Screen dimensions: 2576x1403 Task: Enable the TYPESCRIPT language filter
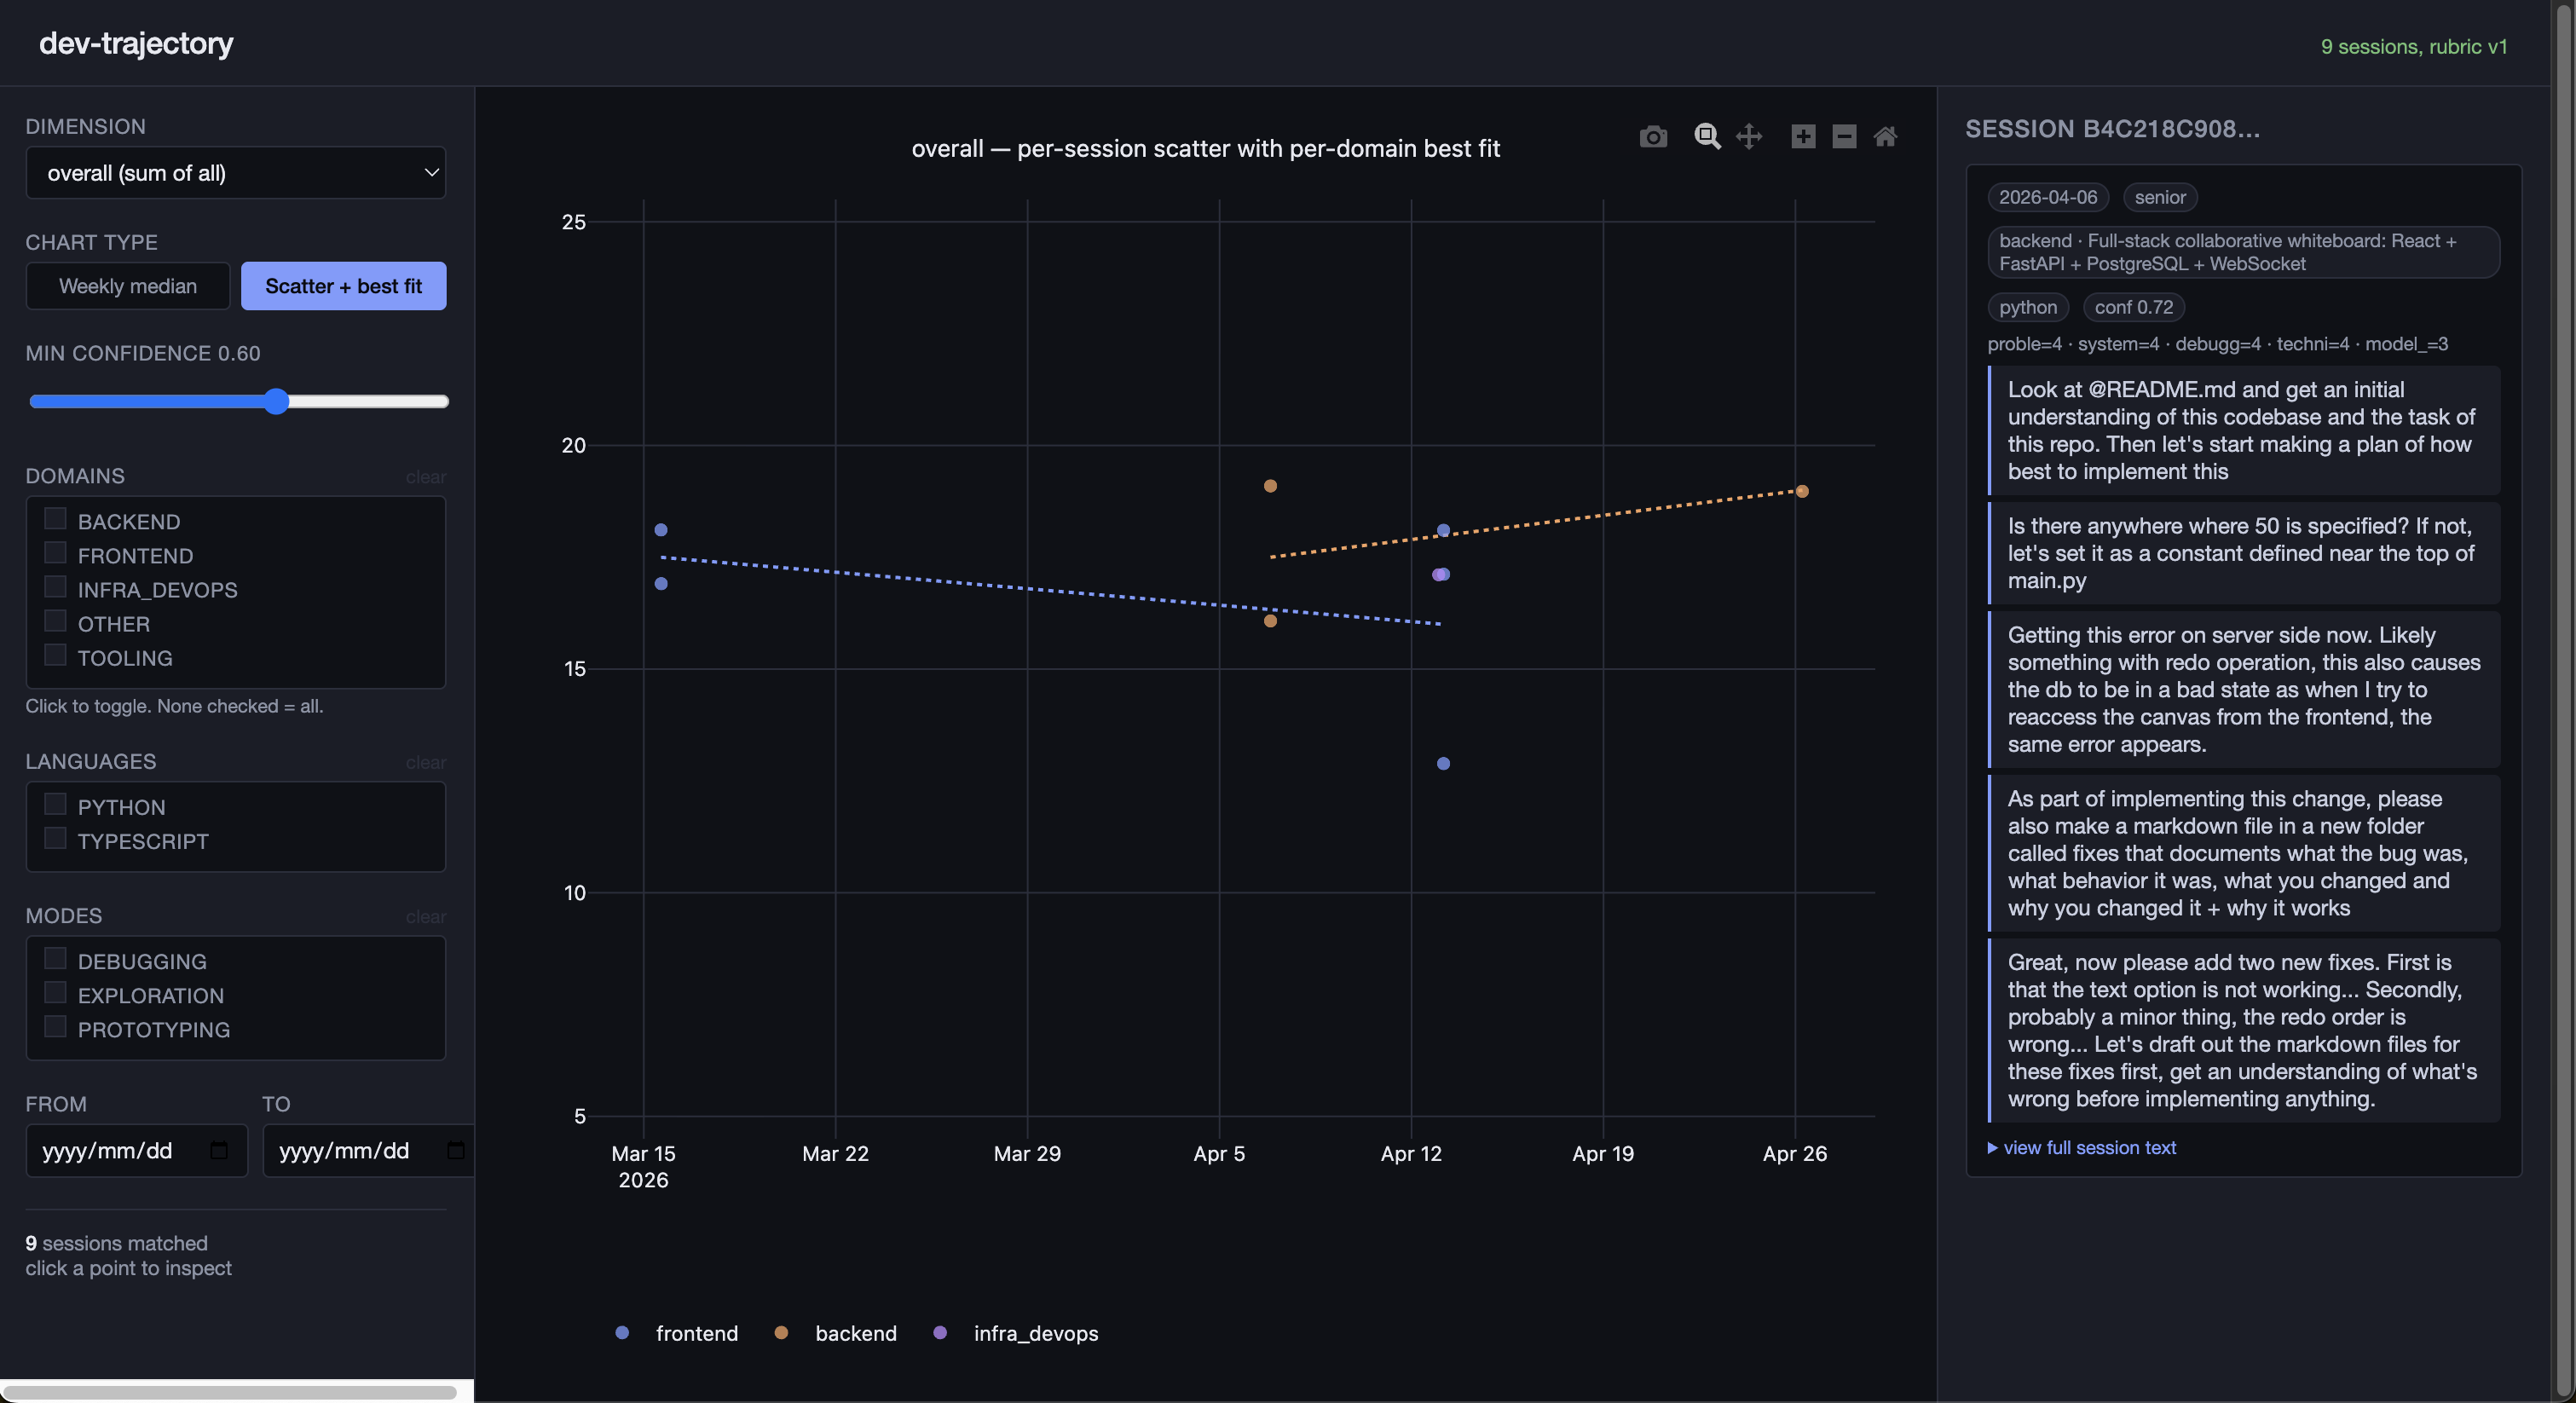tap(55, 837)
